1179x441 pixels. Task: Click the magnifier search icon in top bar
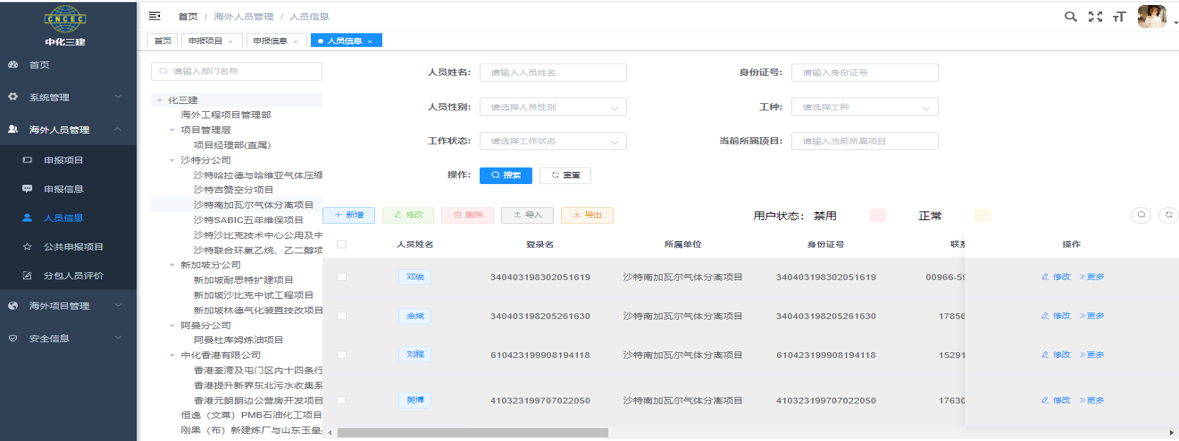click(1070, 16)
